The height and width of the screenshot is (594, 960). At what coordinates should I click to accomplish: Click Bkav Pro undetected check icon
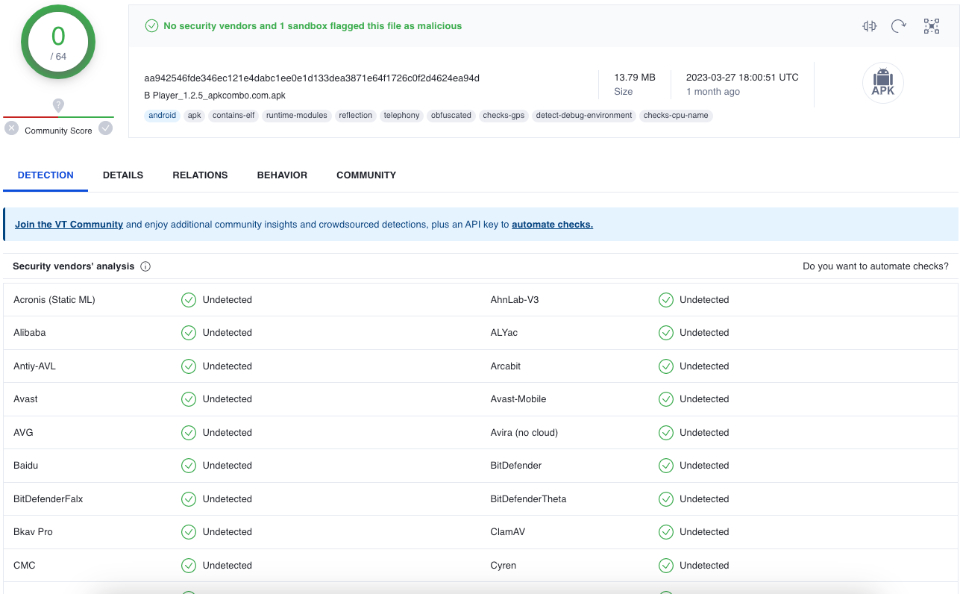tap(189, 532)
